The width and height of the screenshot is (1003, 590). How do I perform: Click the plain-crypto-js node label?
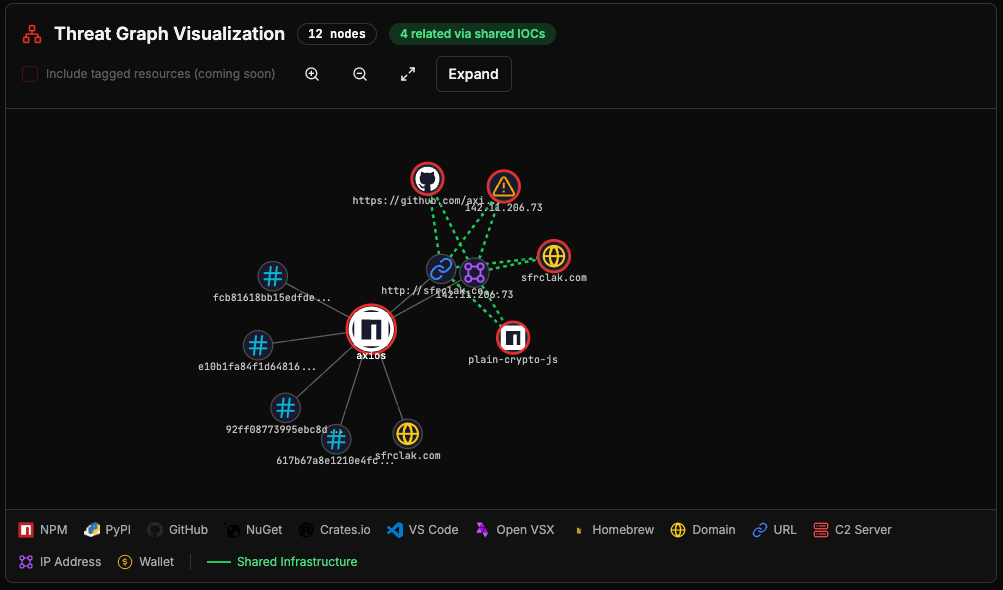point(513,360)
